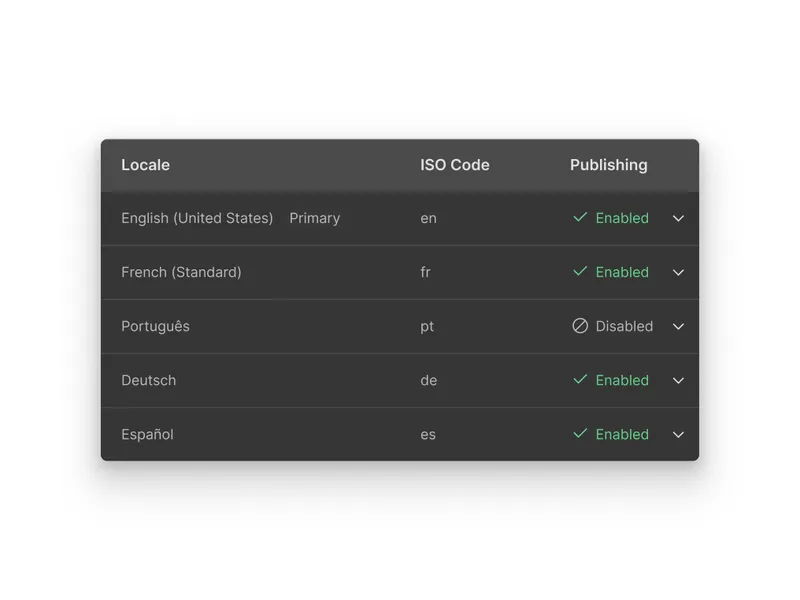Open the Deutsch row chevron

(x=678, y=380)
